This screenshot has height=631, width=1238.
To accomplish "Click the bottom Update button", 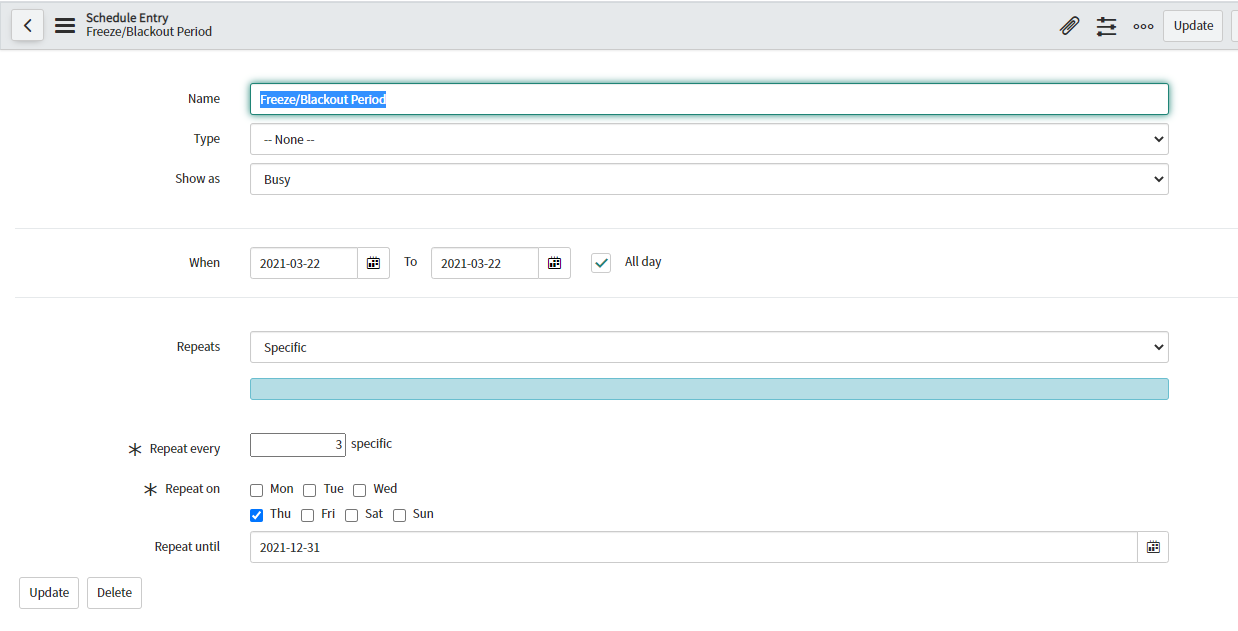I will point(48,592).
